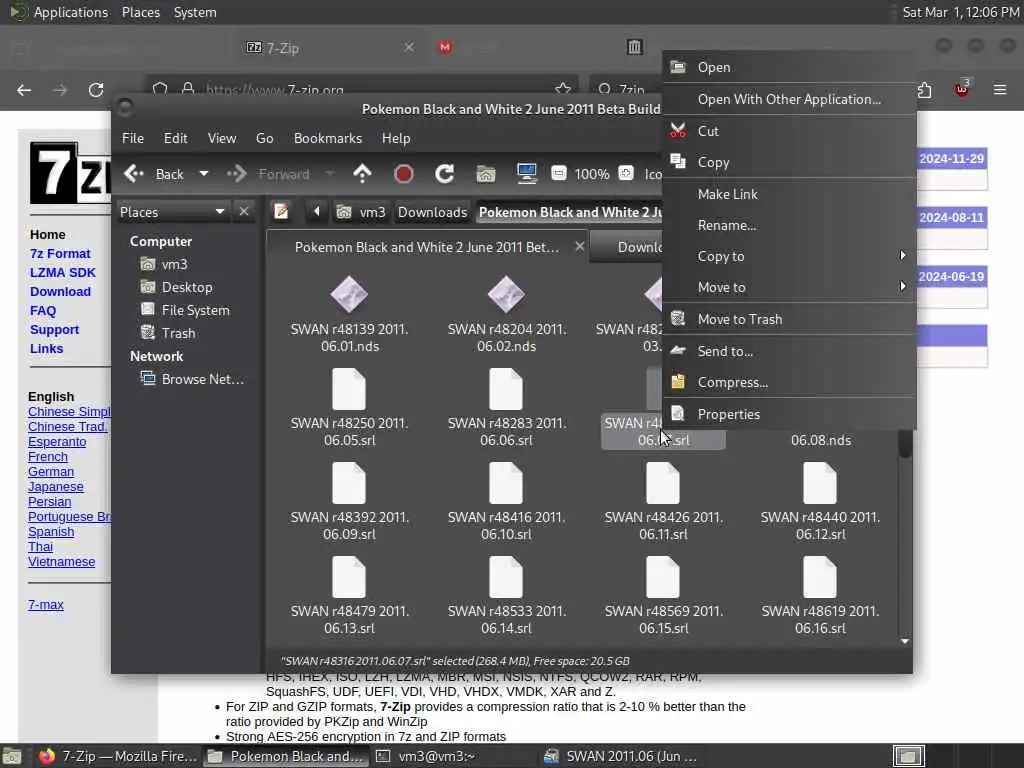Open Download link on 7-Zip page
Viewport: 1024px width, 768px height.
tap(60, 291)
